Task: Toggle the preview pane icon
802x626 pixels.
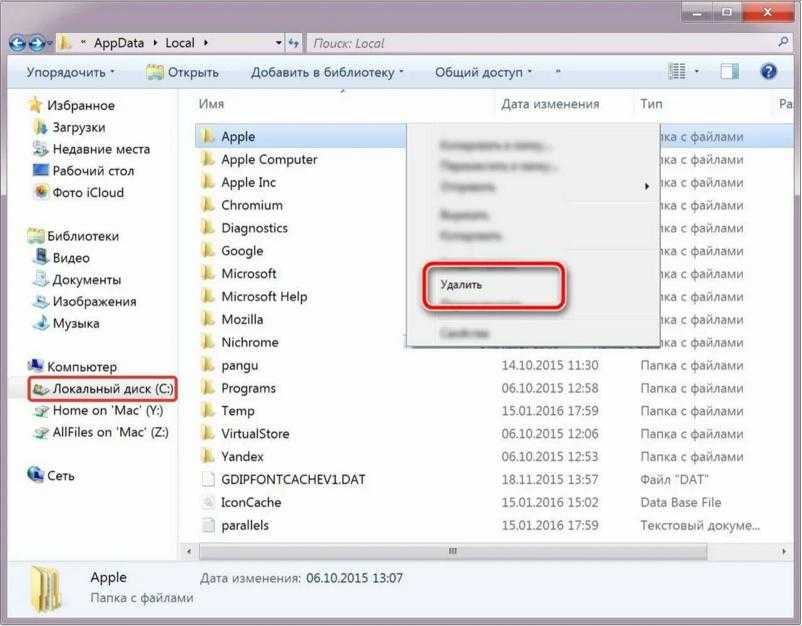Action: tap(730, 72)
